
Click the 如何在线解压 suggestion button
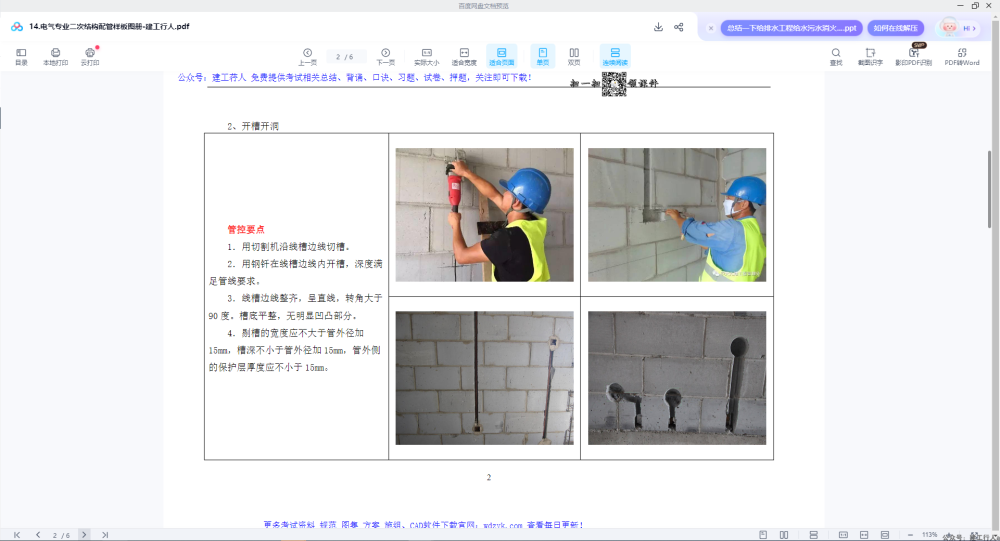[895, 28]
